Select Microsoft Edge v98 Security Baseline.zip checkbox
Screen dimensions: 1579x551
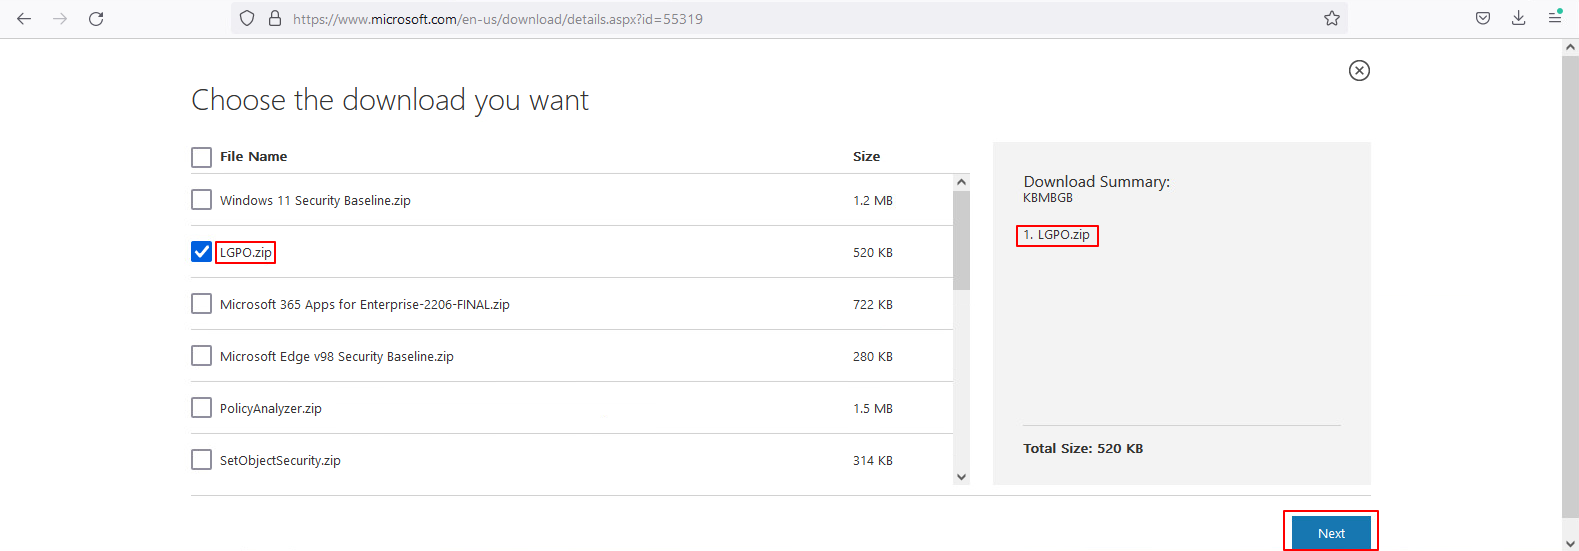coord(201,356)
